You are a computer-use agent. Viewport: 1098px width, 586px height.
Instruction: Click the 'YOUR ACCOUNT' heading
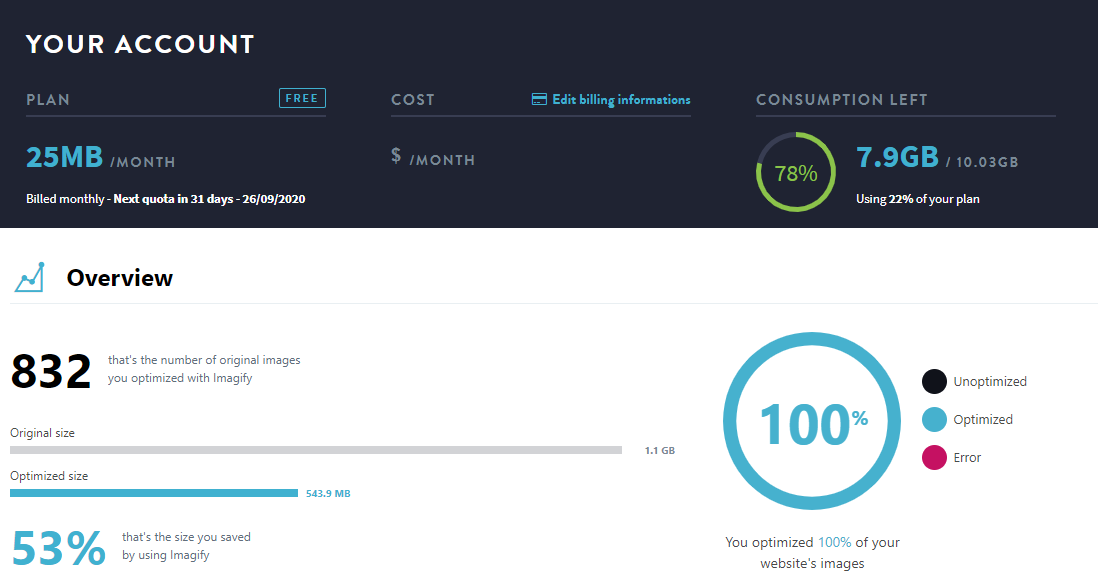click(140, 44)
